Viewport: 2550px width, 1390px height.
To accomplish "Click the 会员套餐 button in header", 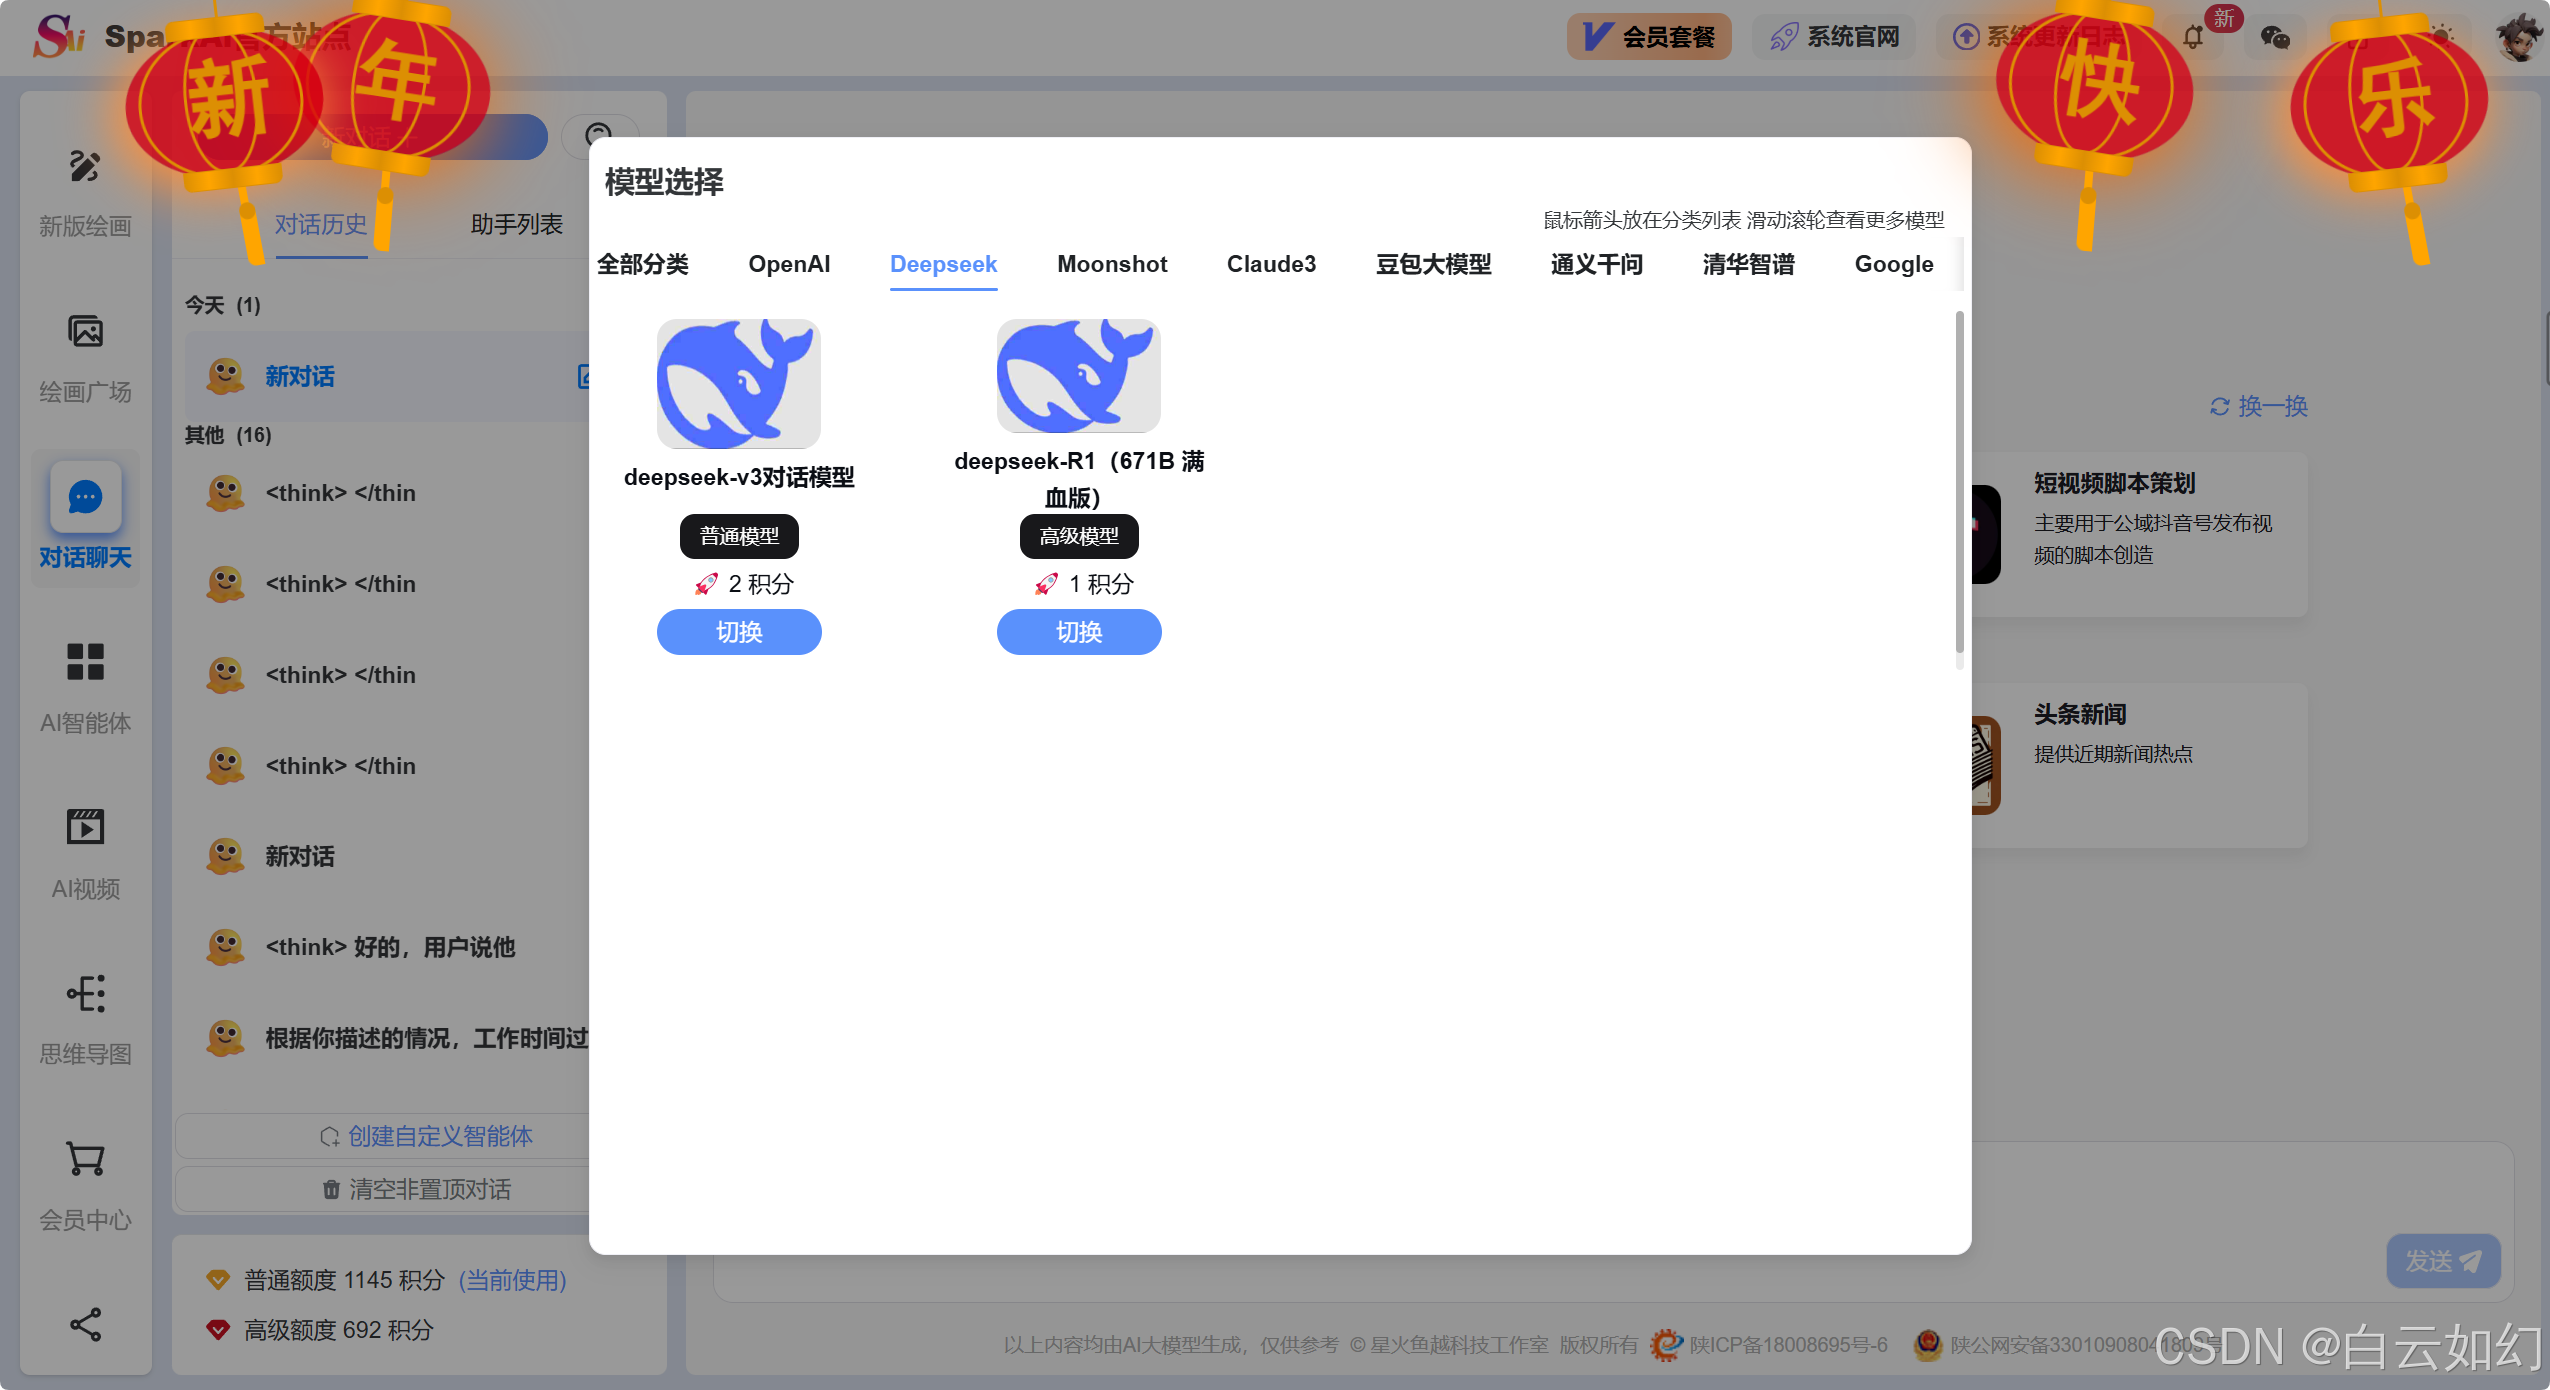I will [1649, 38].
